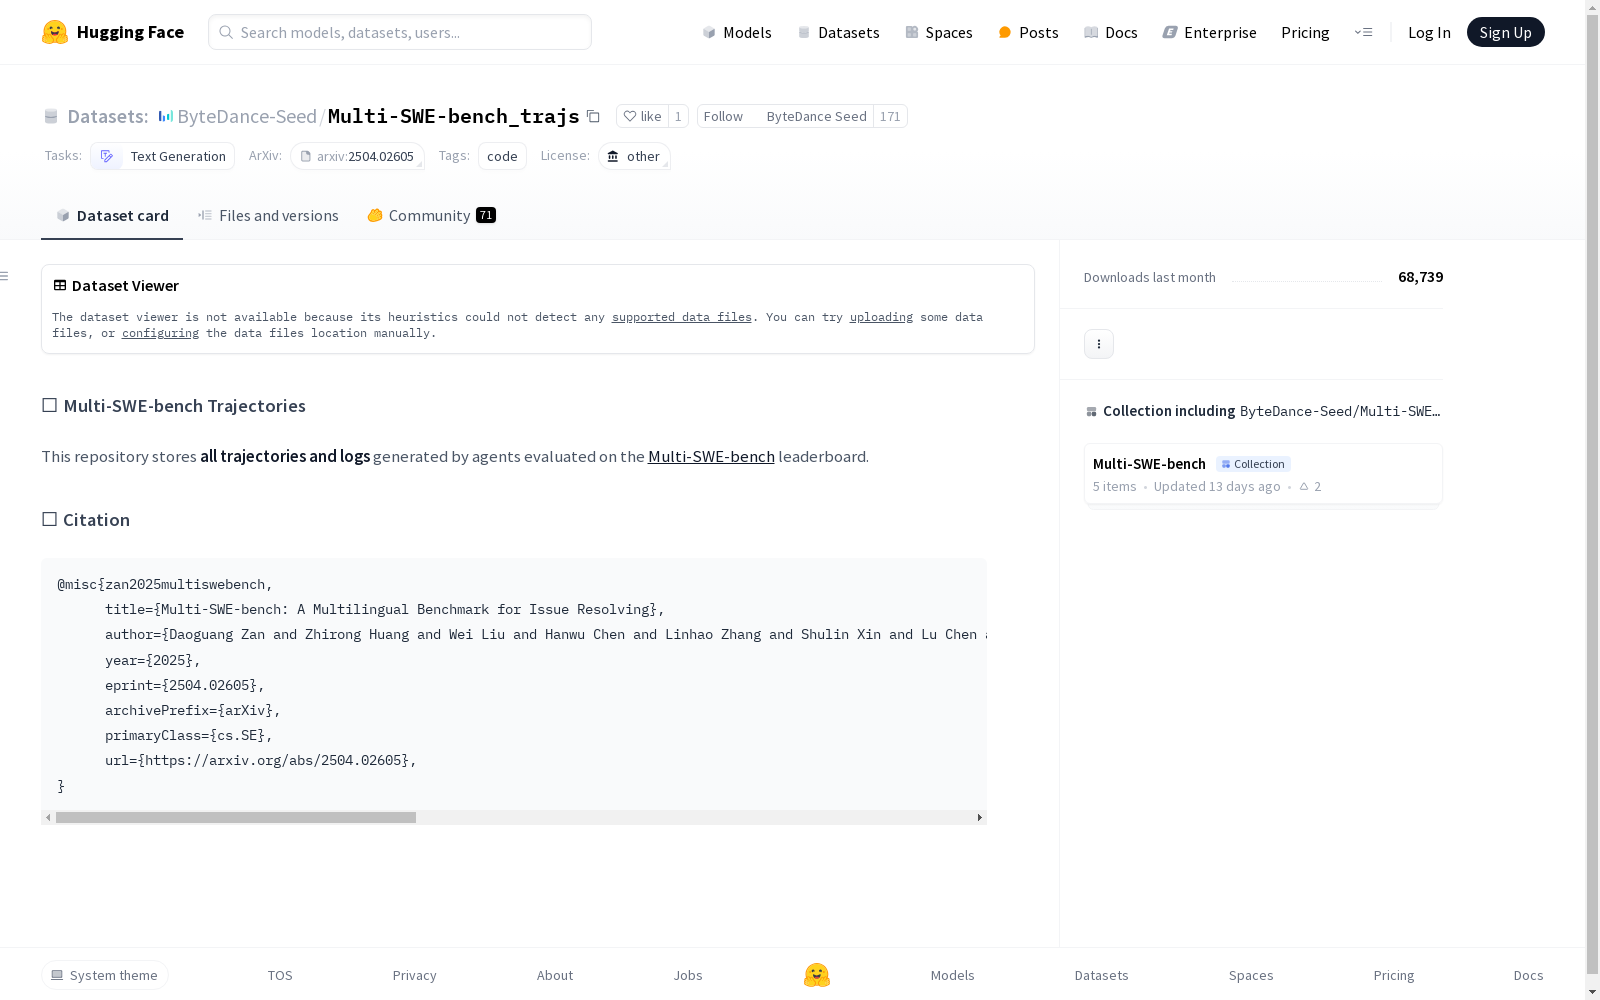Image resolution: width=1600 pixels, height=1000 pixels.
Task: Click the like count number
Action: [x=678, y=116]
